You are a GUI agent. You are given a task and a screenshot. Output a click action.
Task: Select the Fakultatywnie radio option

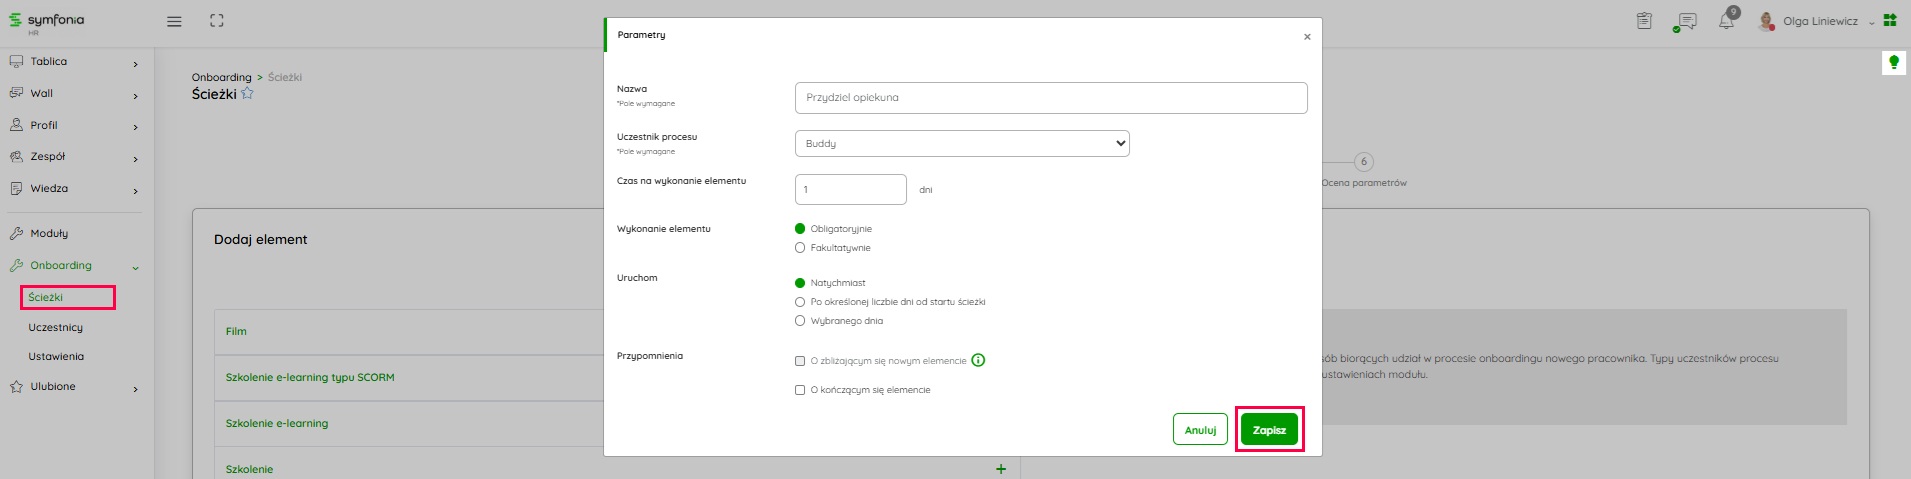pos(800,248)
